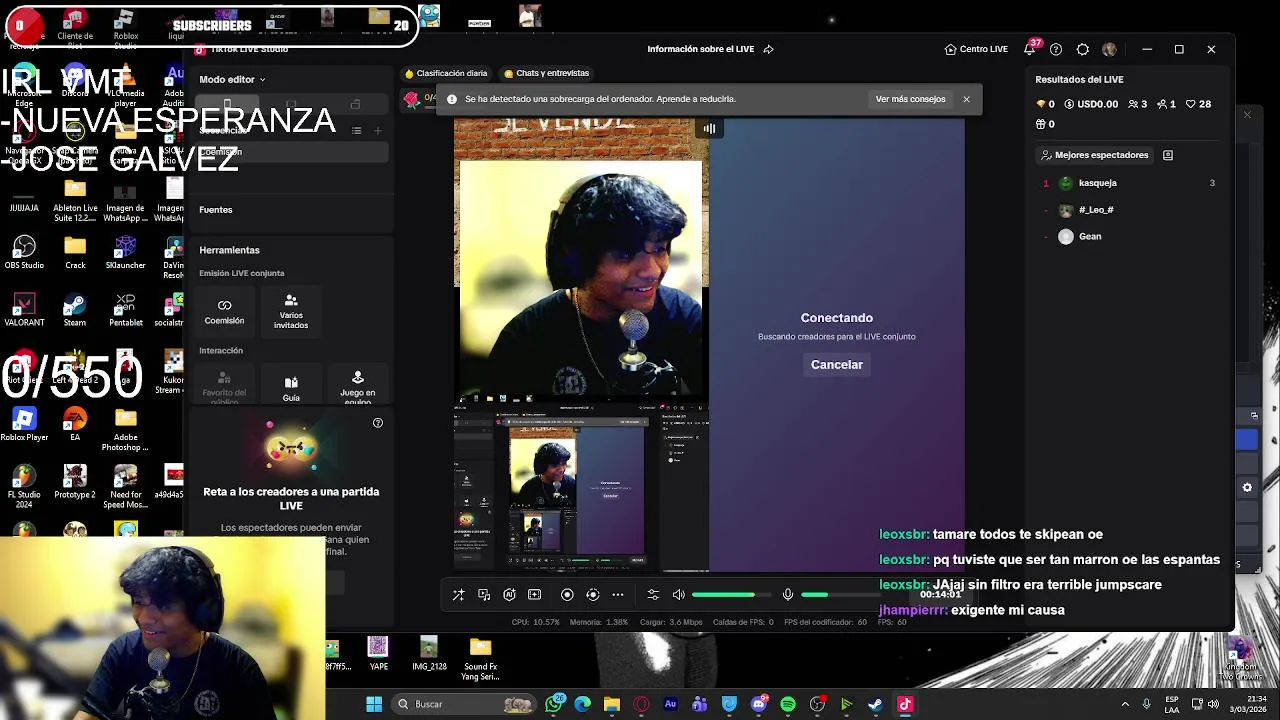
Task: Open Chats y entrevistas chip
Action: 546,73
